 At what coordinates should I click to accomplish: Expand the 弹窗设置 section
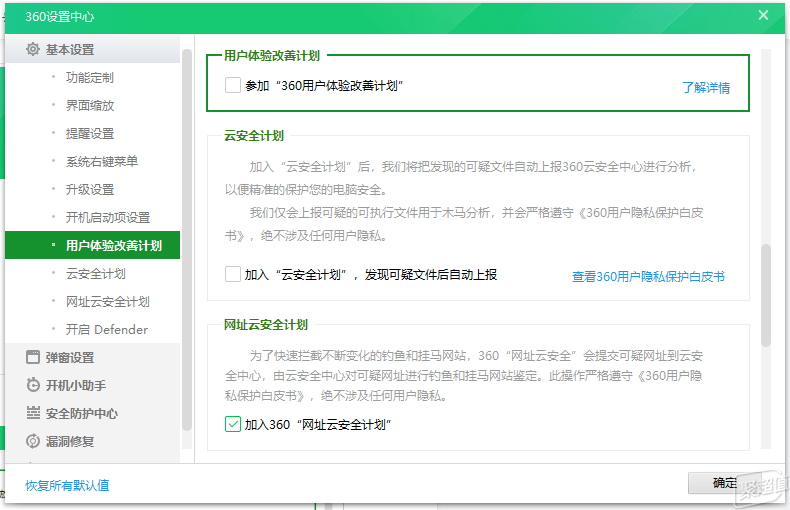[x=92, y=357]
